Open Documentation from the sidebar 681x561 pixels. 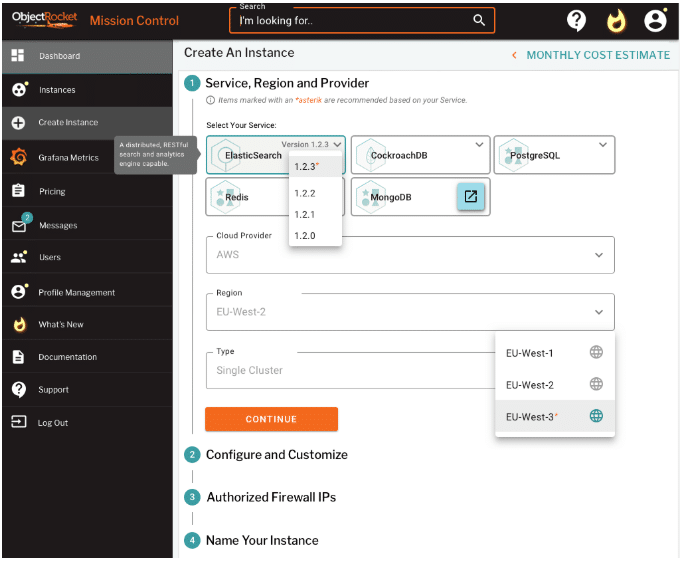tap(87, 357)
